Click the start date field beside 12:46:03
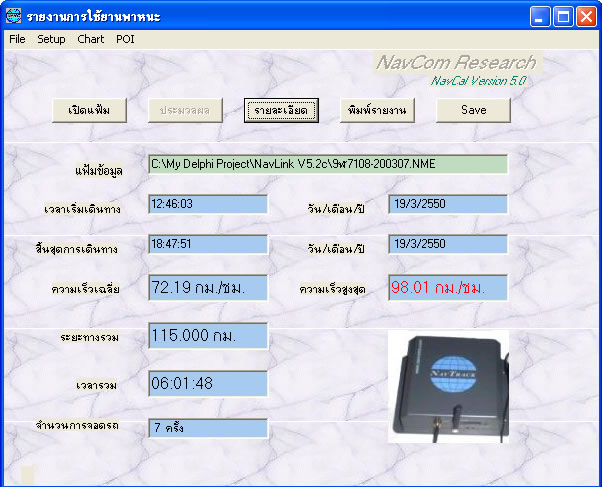Image resolution: width=602 pixels, height=487 pixels. 448,204
